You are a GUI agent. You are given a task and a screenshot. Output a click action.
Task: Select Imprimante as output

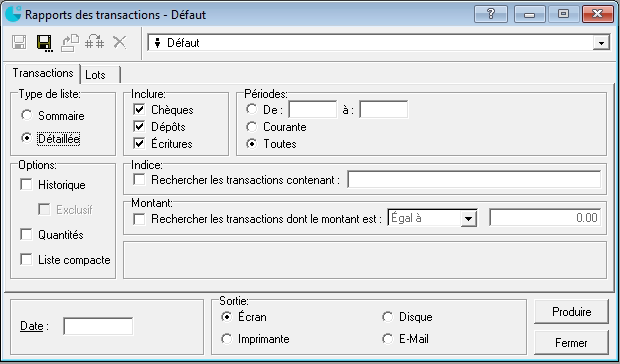tap(227, 339)
